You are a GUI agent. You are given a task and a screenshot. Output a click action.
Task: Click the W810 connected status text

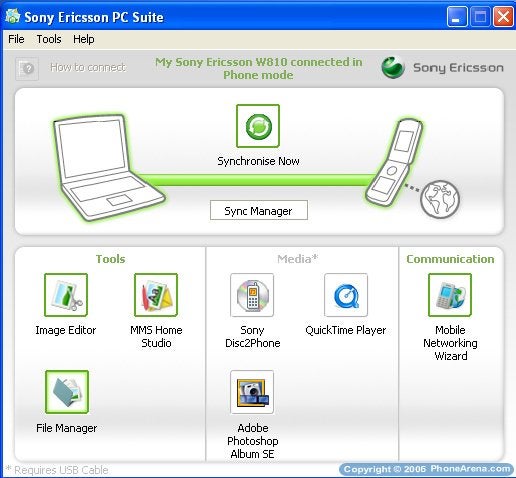[259, 68]
